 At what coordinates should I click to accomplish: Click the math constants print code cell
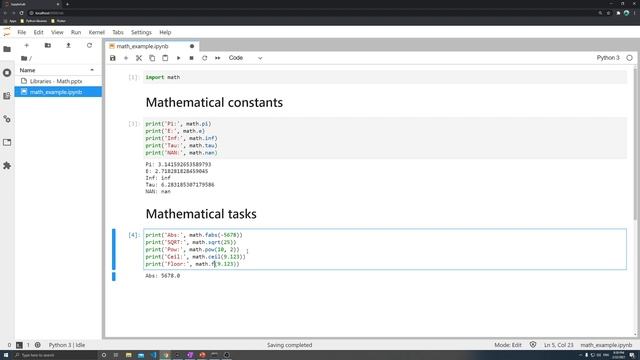(x=384, y=138)
